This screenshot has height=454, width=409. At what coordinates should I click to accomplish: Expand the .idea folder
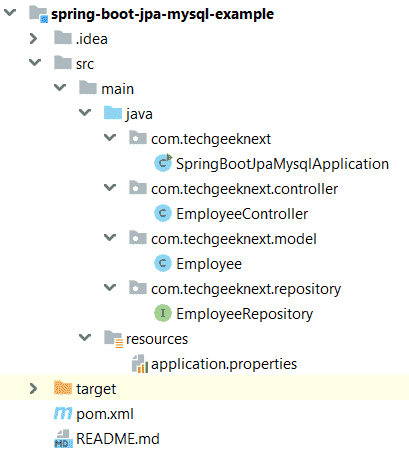click(33, 39)
